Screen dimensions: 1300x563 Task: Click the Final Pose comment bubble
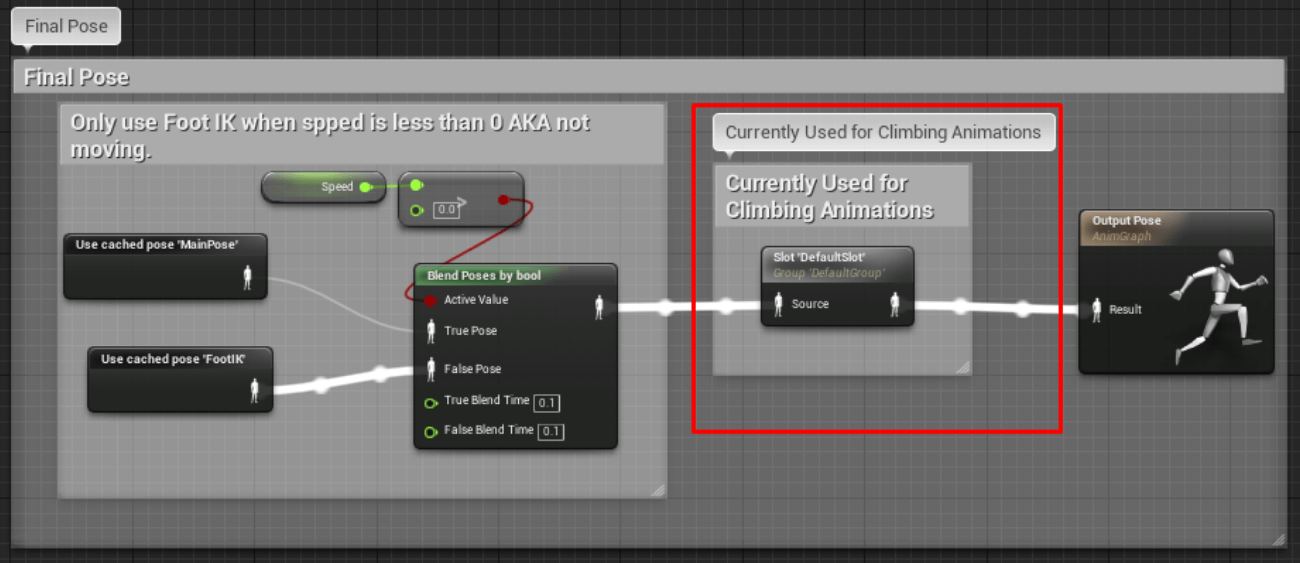(66, 27)
